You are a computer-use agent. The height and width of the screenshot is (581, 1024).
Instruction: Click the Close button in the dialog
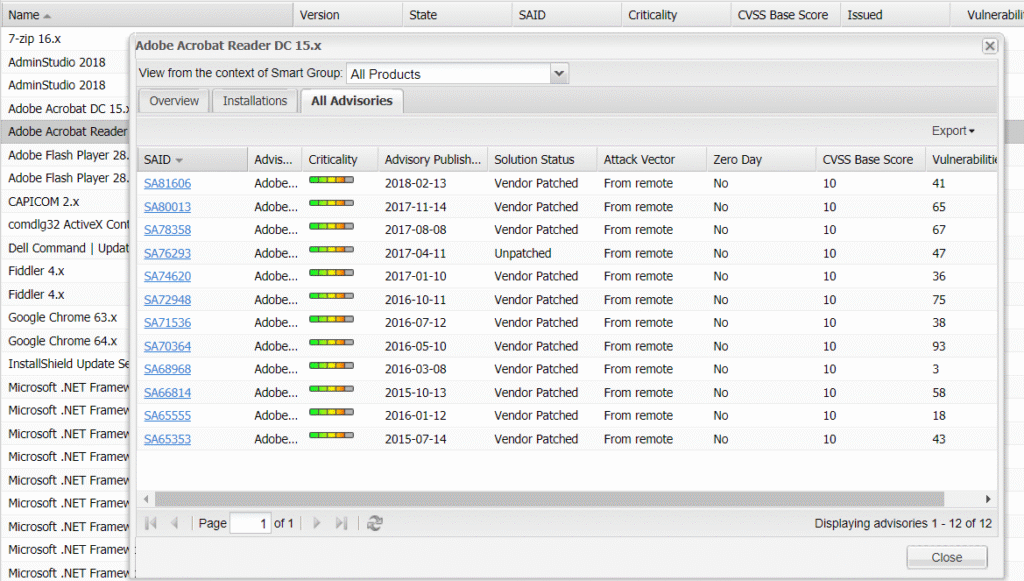pyautogui.click(x=947, y=557)
